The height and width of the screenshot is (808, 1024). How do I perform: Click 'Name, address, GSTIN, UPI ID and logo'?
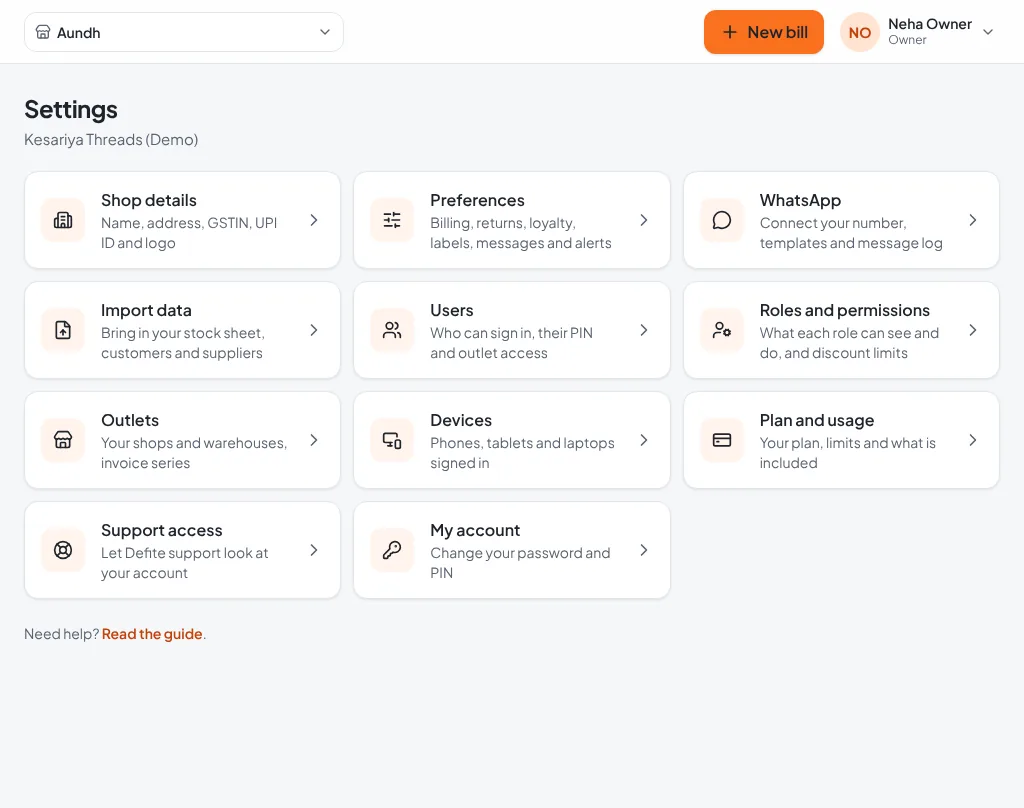(x=189, y=233)
